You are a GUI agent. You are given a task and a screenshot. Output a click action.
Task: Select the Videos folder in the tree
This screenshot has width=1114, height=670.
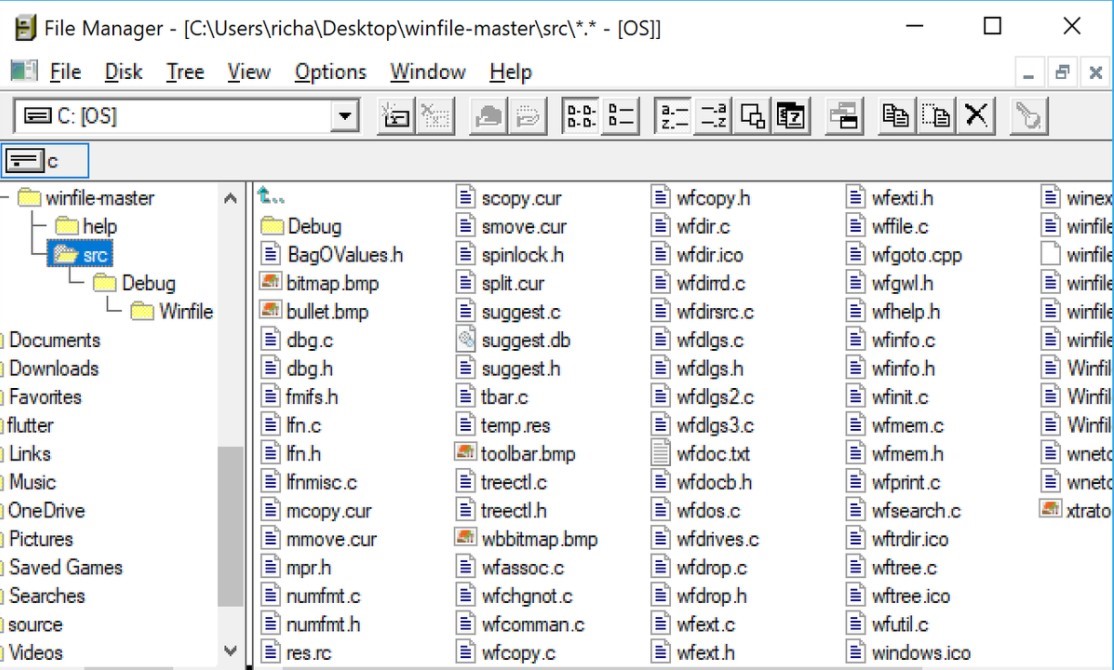click(x=36, y=652)
